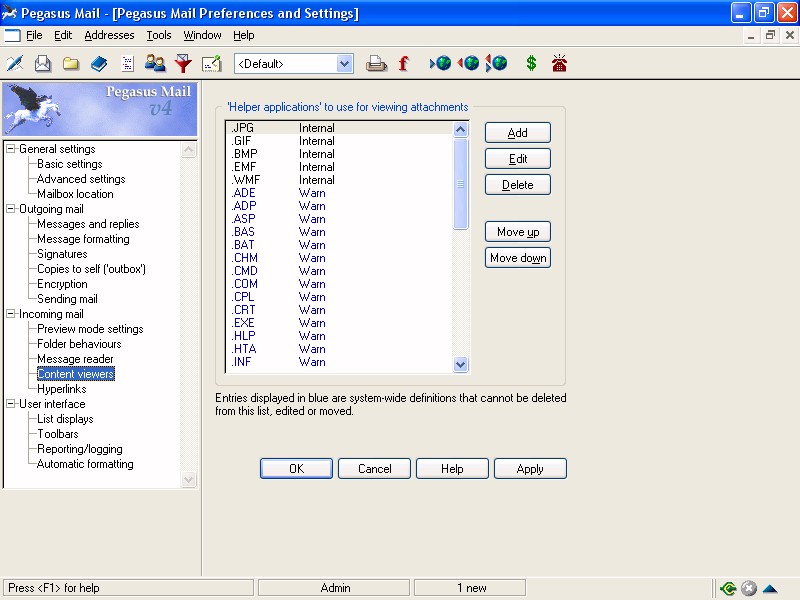Image resolution: width=800 pixels, height=600 pixels.
Task: Select Messages and replies in the tree
Action: tap(88, 223)
